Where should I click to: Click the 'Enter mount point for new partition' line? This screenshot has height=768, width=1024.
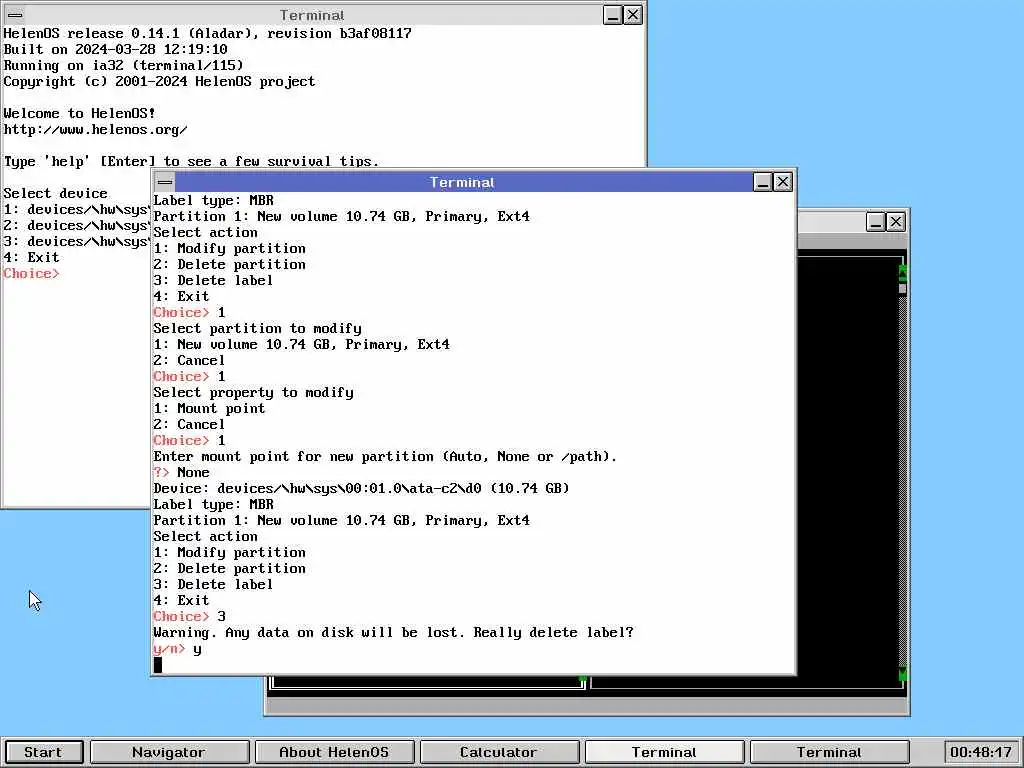[385, 456]
